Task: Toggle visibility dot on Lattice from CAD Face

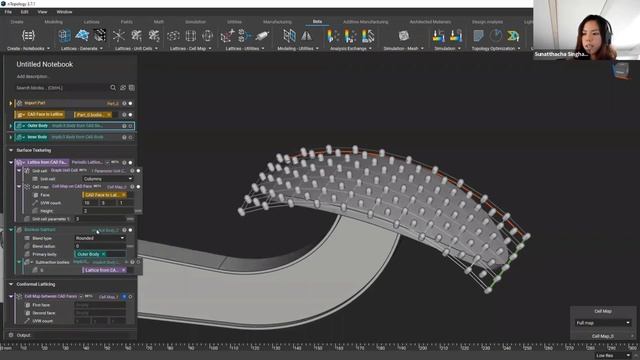Action: click(x=131, y=162)
